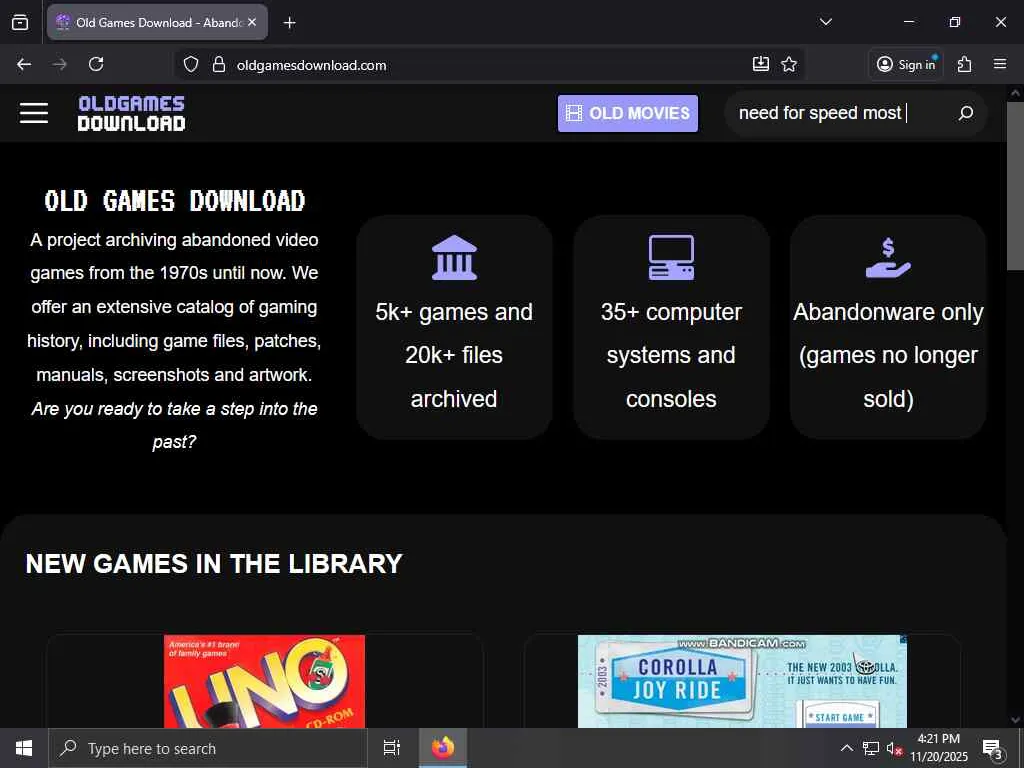This screenshot has height=768, width=1024.
Task: Open the notification center icon
Action: pos(993,748)
